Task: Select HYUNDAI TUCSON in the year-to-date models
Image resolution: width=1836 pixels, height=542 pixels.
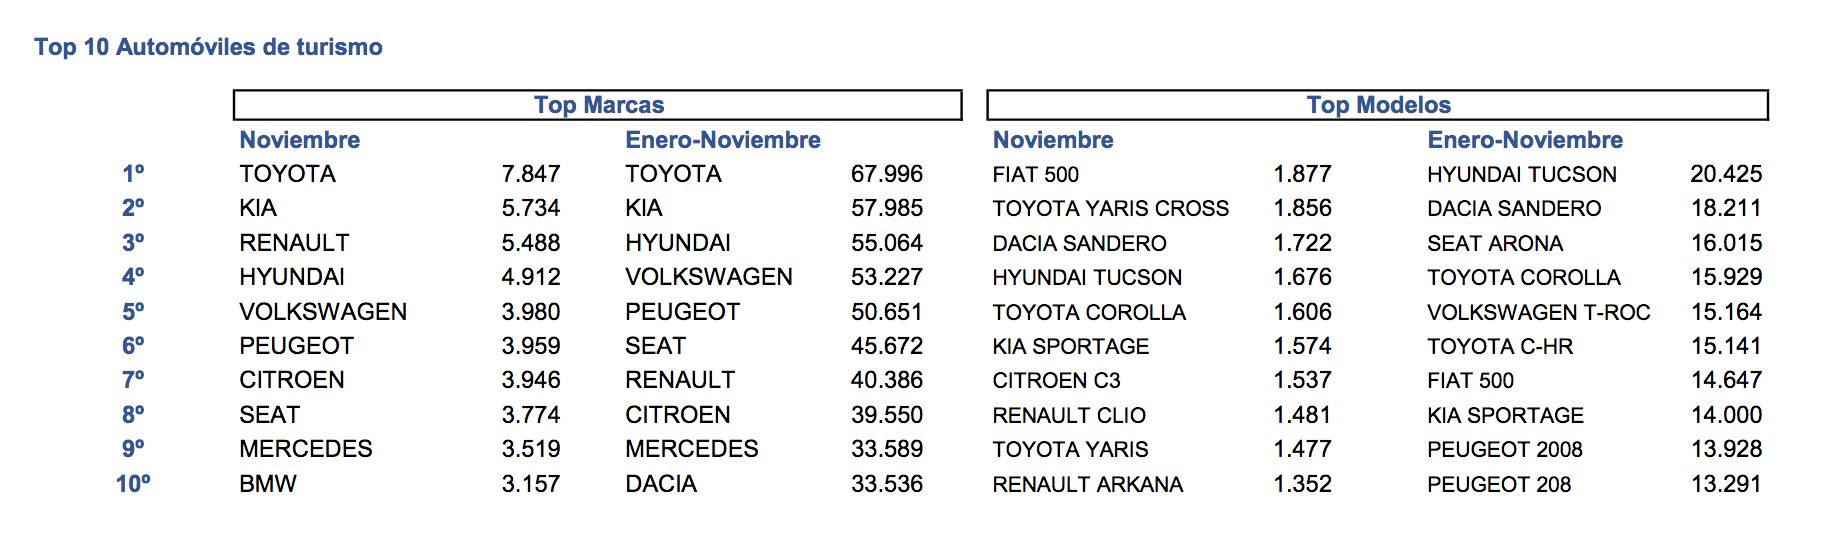Action: [1522, 175]
